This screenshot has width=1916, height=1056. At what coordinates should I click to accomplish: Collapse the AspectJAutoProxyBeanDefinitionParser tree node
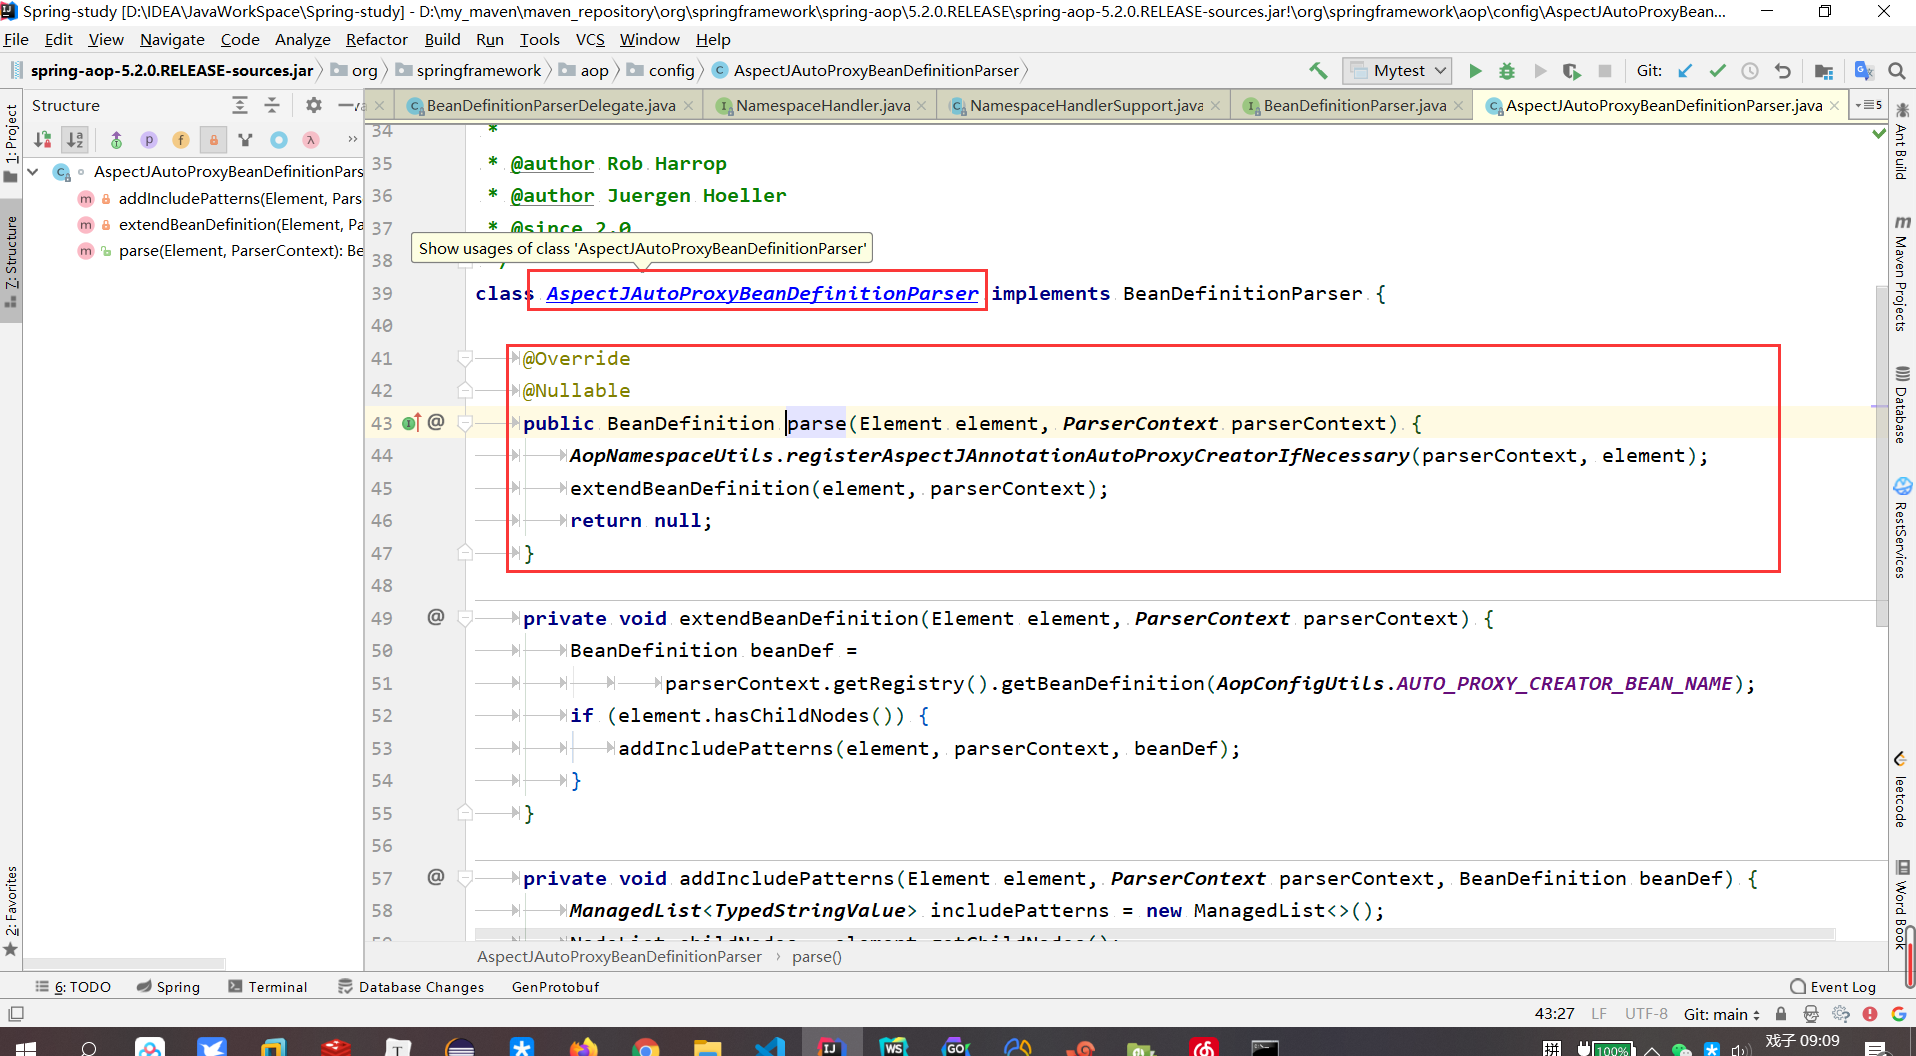33,171
